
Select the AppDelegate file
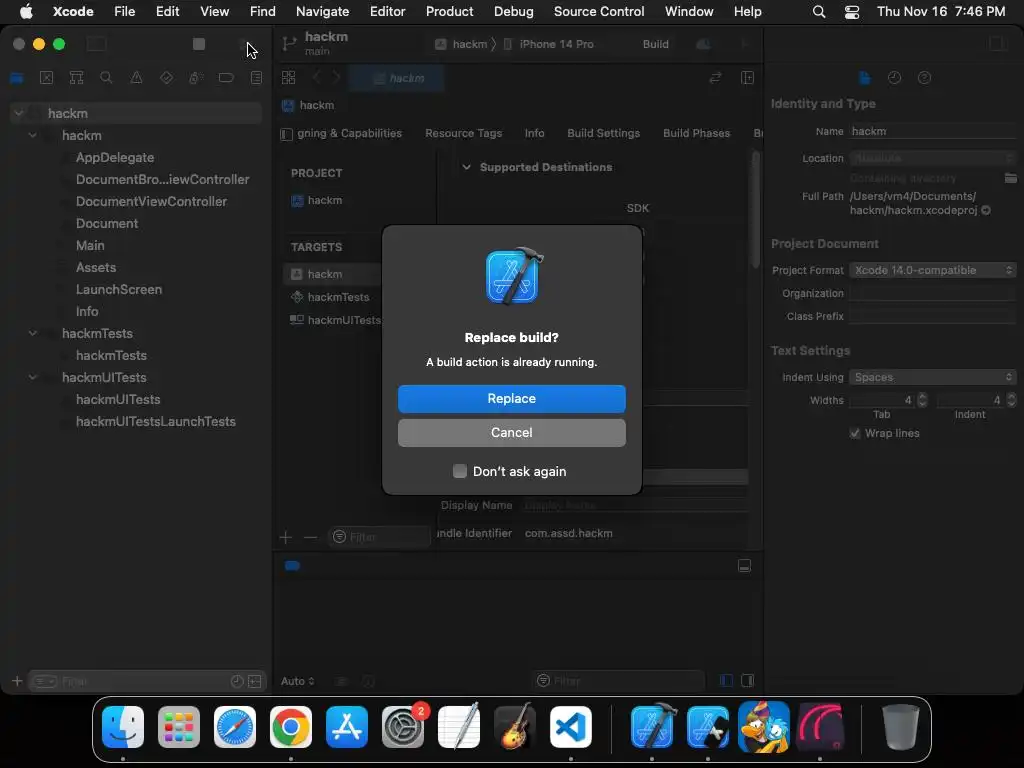(x=115, y=157)
